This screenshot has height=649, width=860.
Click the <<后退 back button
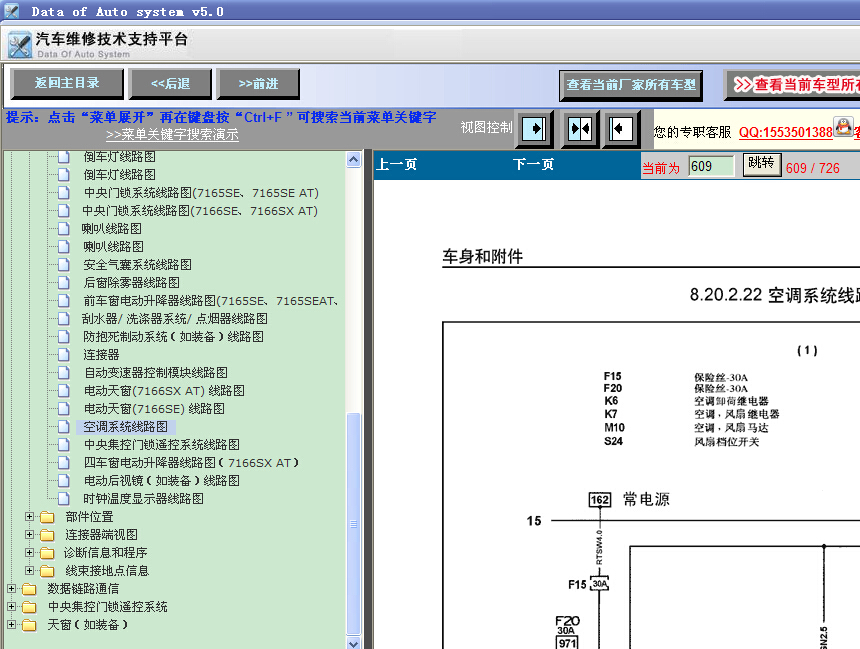point(170,84)
